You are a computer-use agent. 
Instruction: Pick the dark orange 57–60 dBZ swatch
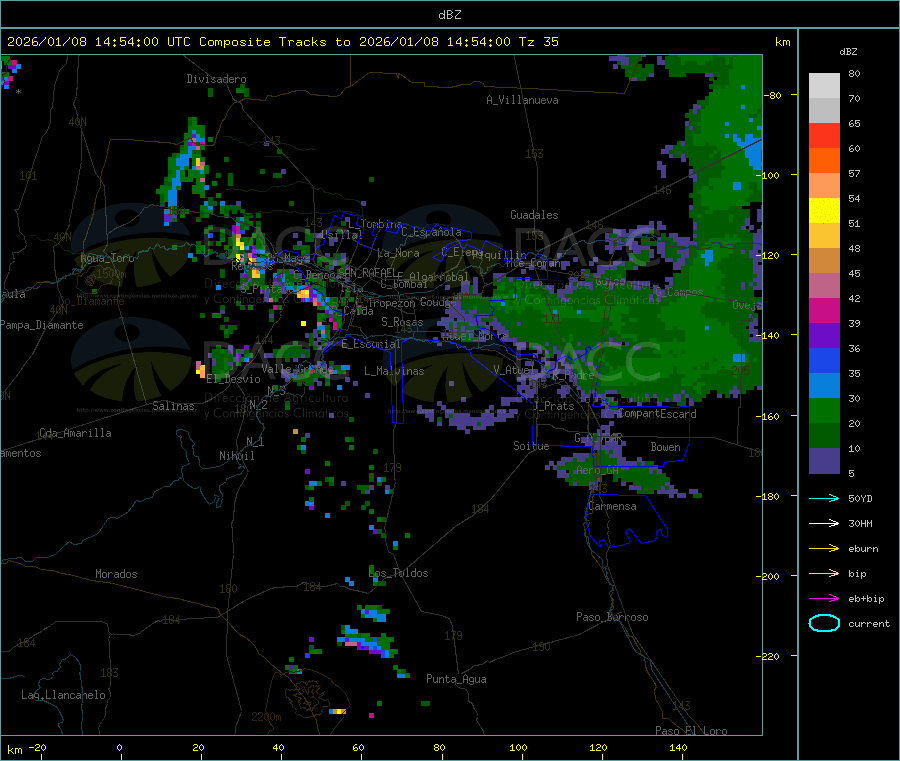[x=824, y=161]
